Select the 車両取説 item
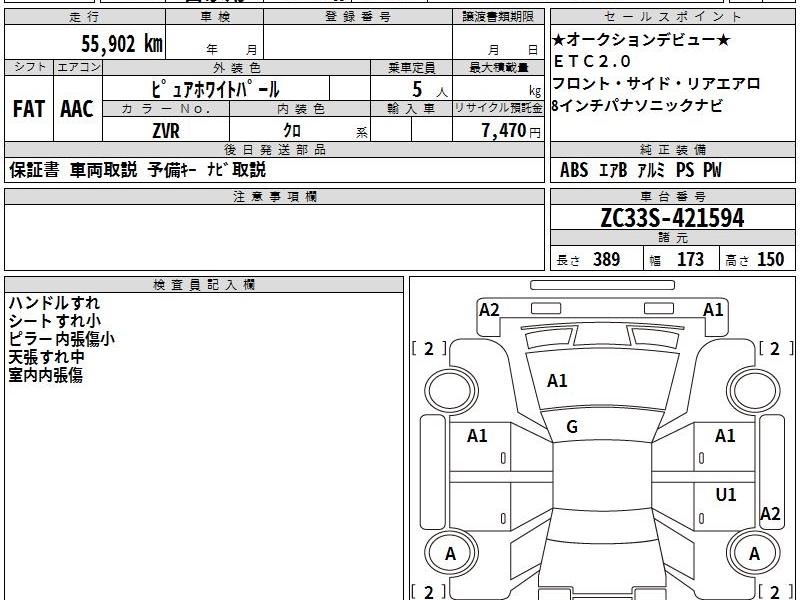Screen dimensions: 800x600 (104, 170)
